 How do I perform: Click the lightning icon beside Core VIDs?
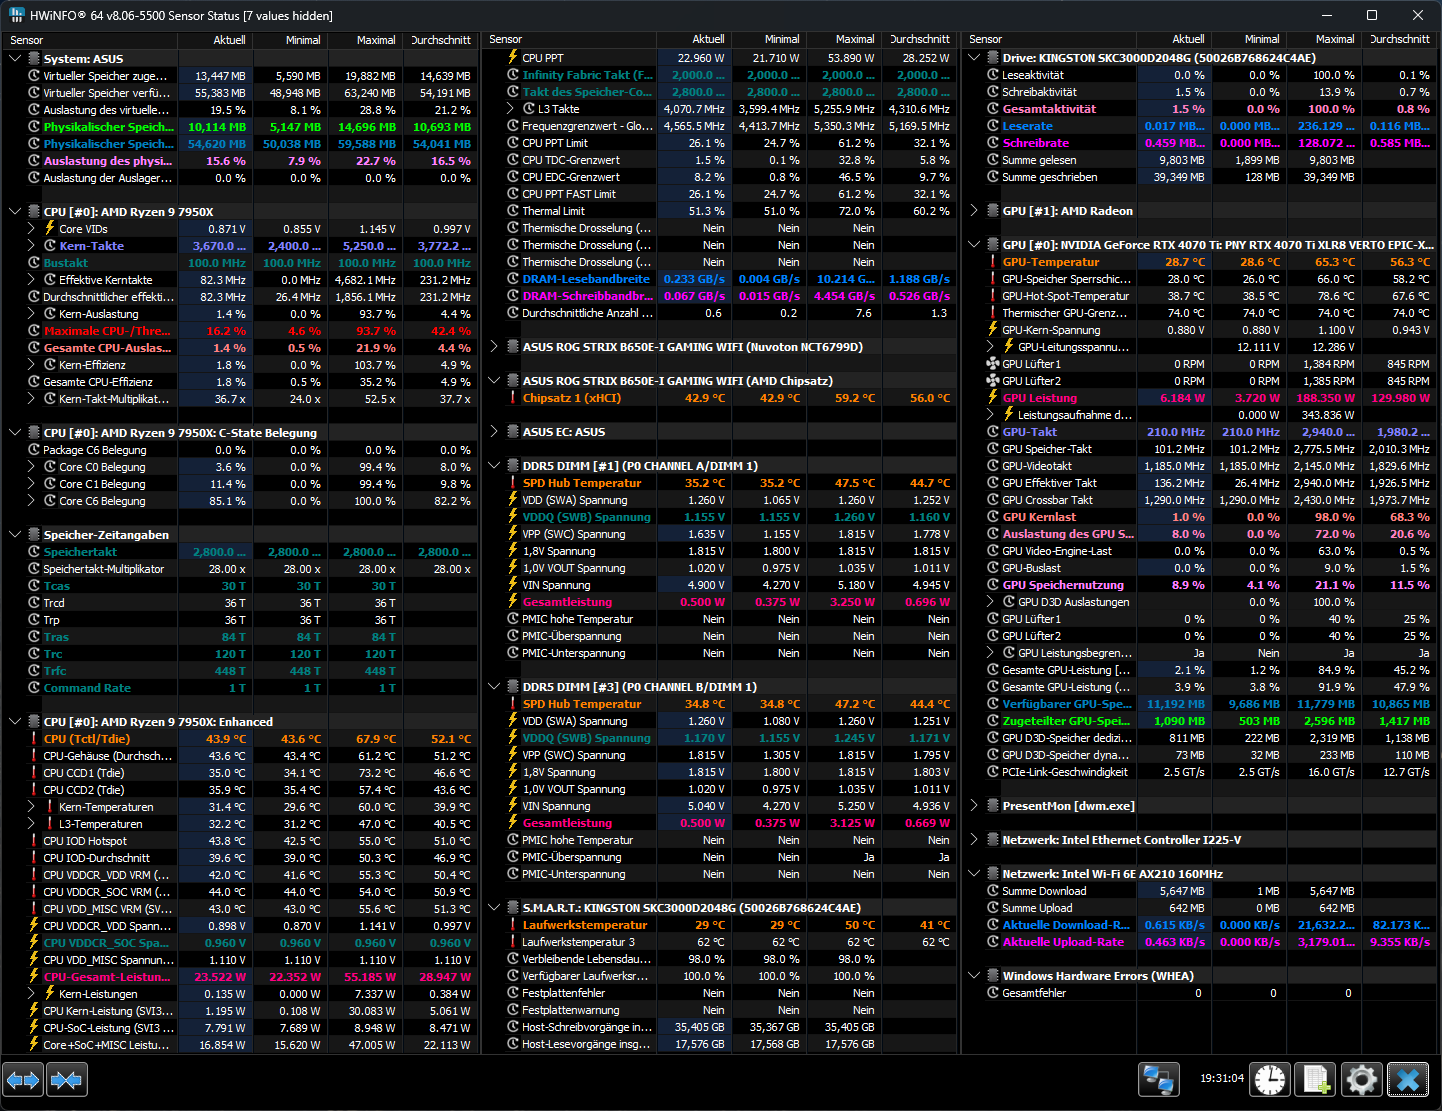click(x=50, y=229)
